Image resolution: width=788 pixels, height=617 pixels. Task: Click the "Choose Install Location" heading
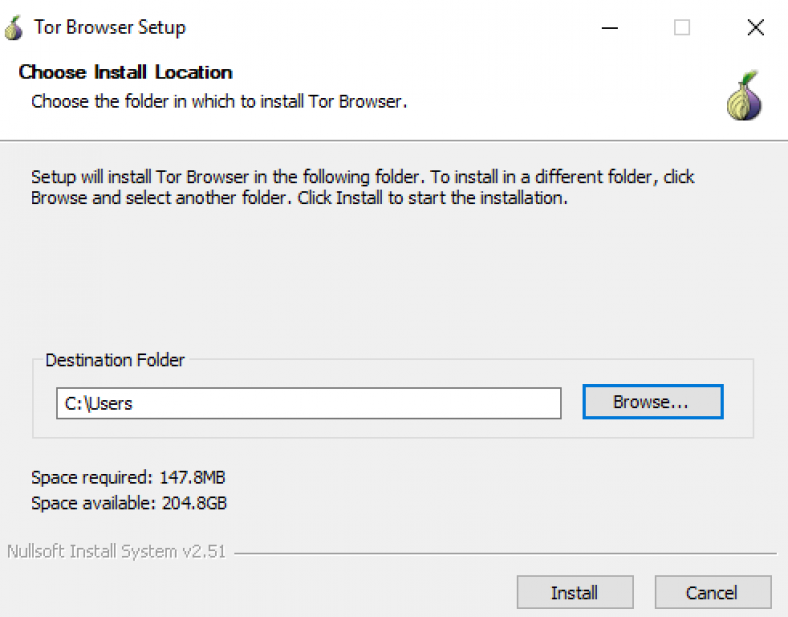point(125,72)
